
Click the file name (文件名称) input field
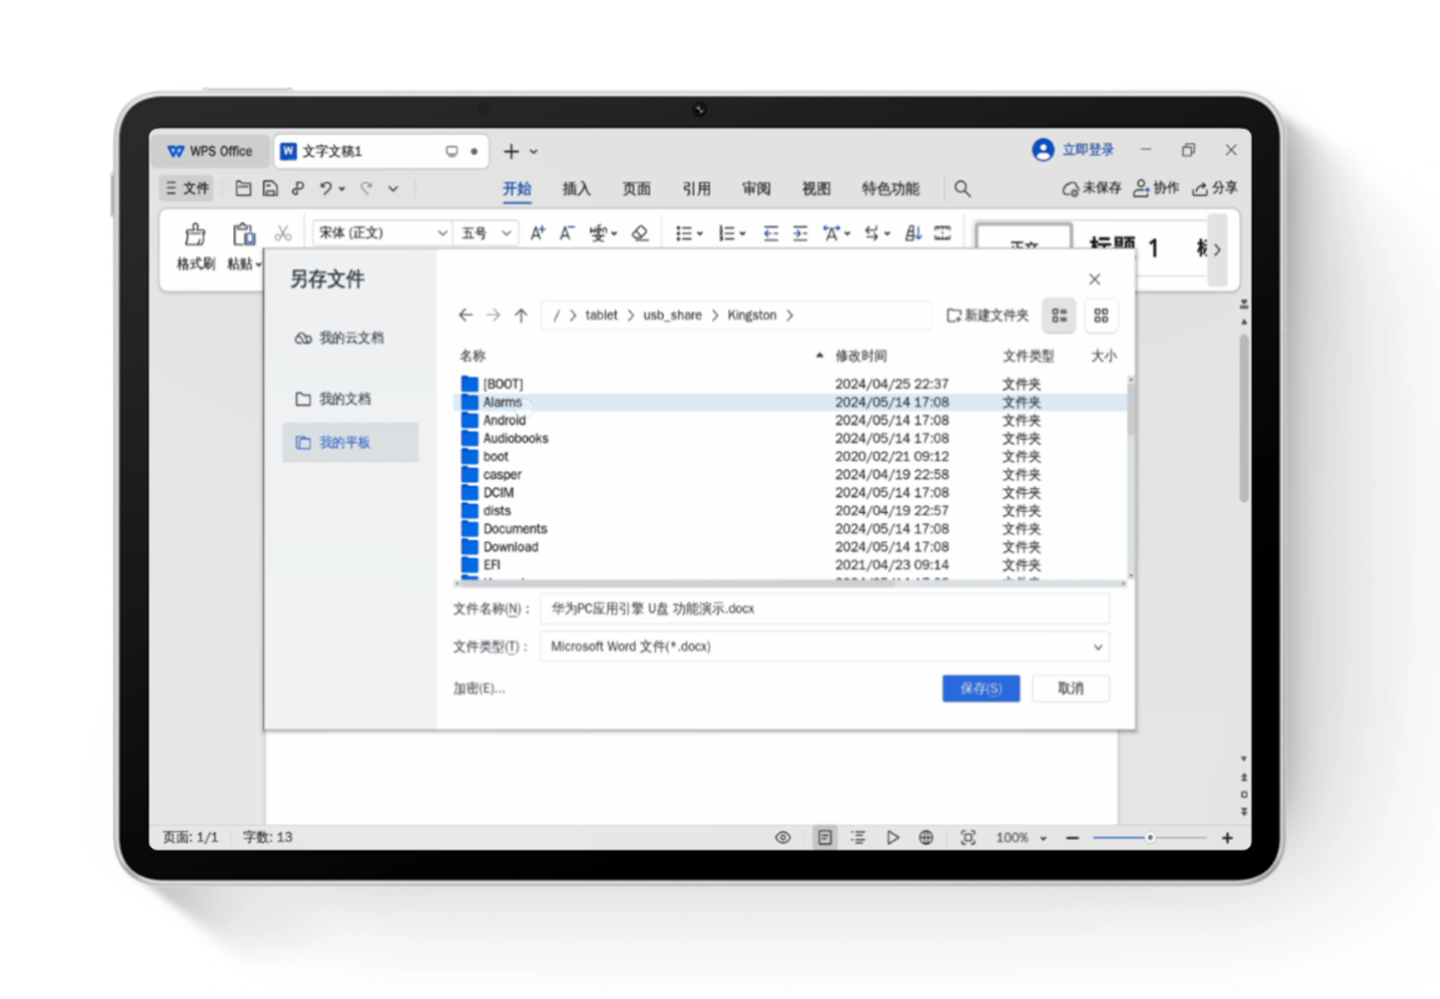824,608
